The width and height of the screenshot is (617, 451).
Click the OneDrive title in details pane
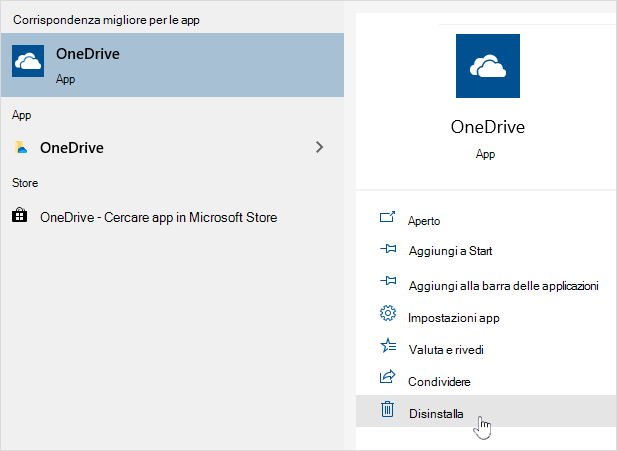488,127
